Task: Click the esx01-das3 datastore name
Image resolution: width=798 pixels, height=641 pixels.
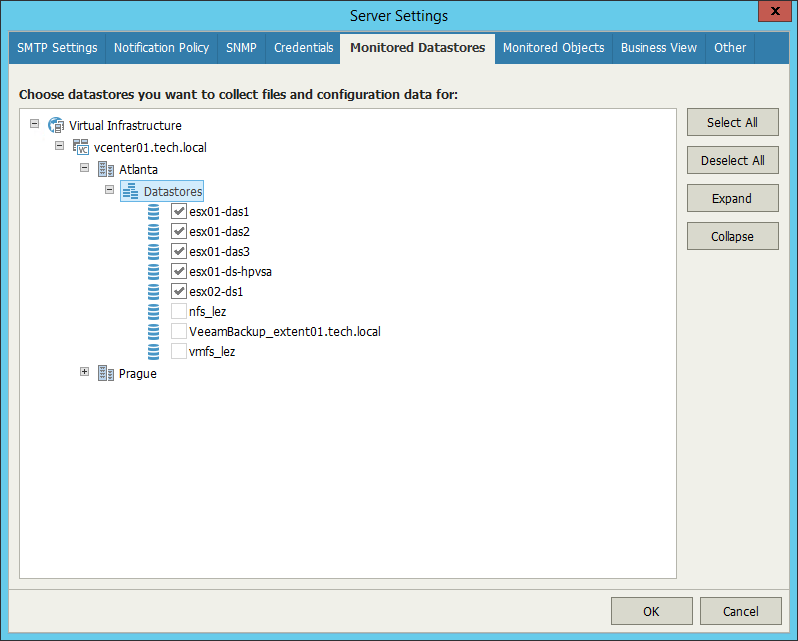Action: tap(219, 251)
